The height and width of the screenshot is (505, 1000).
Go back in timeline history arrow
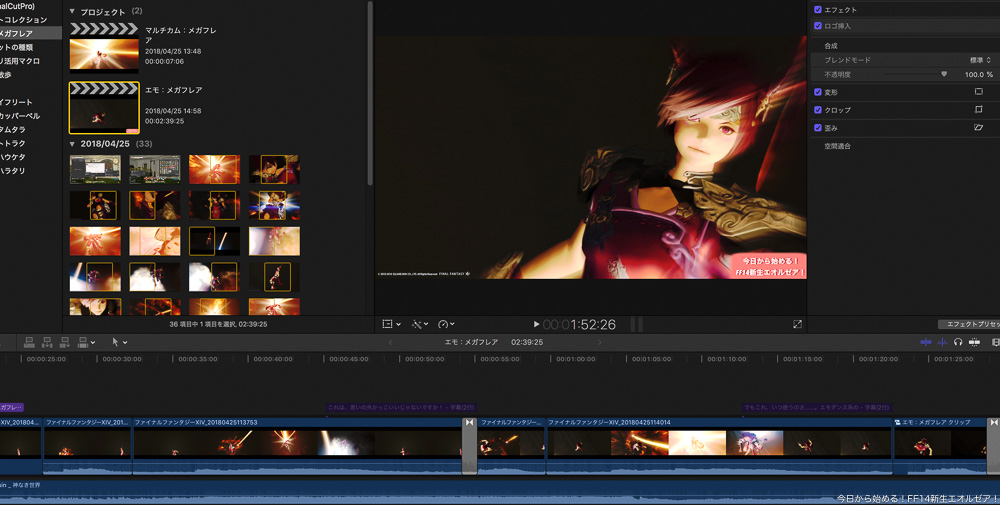pyautogui.click(x=390, y=342)
